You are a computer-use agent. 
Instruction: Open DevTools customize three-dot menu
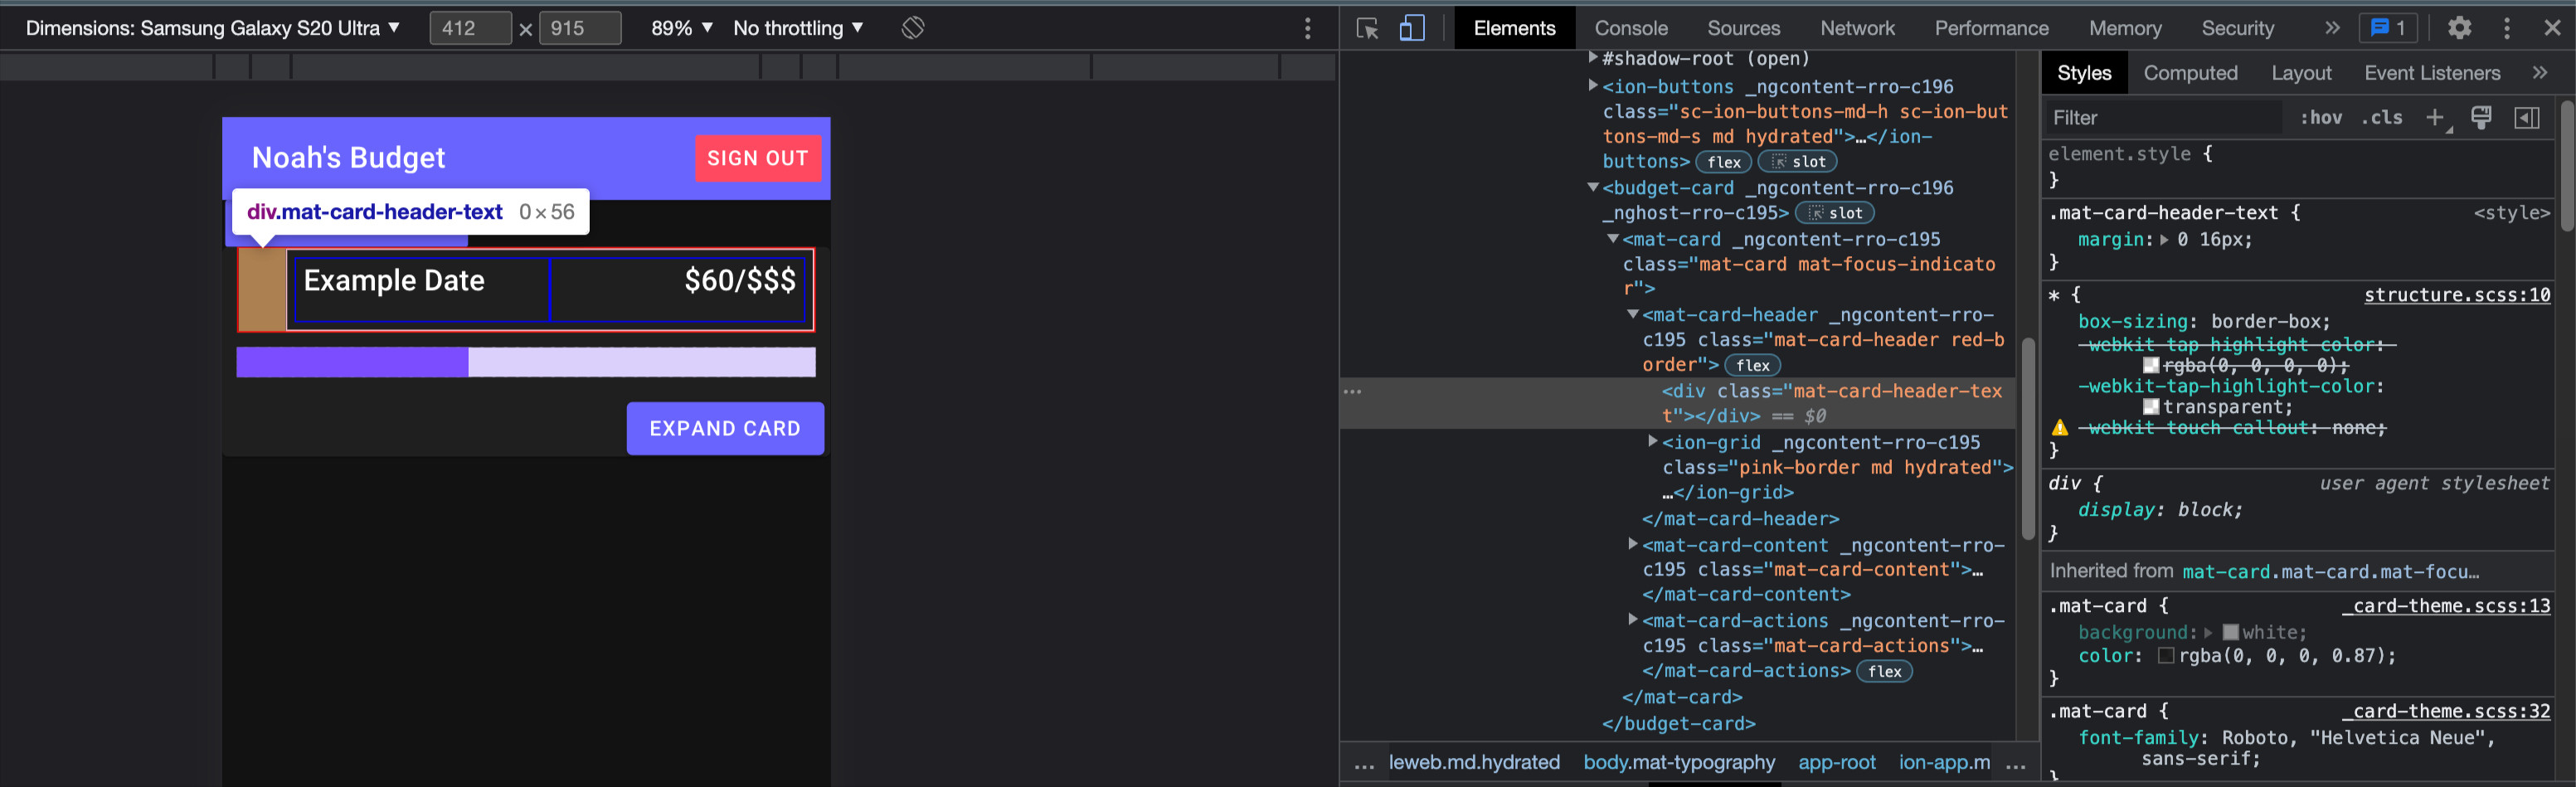coord(2506,28)
